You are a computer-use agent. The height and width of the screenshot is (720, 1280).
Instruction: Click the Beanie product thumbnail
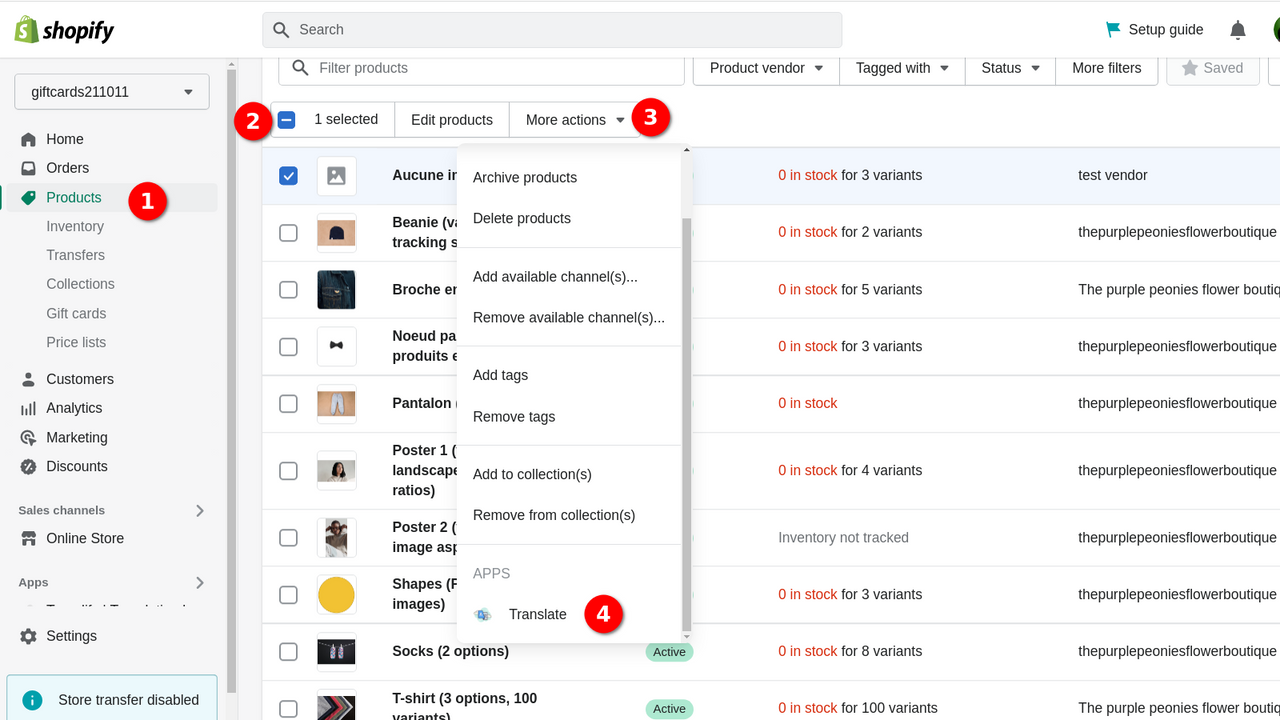point(337,232)
